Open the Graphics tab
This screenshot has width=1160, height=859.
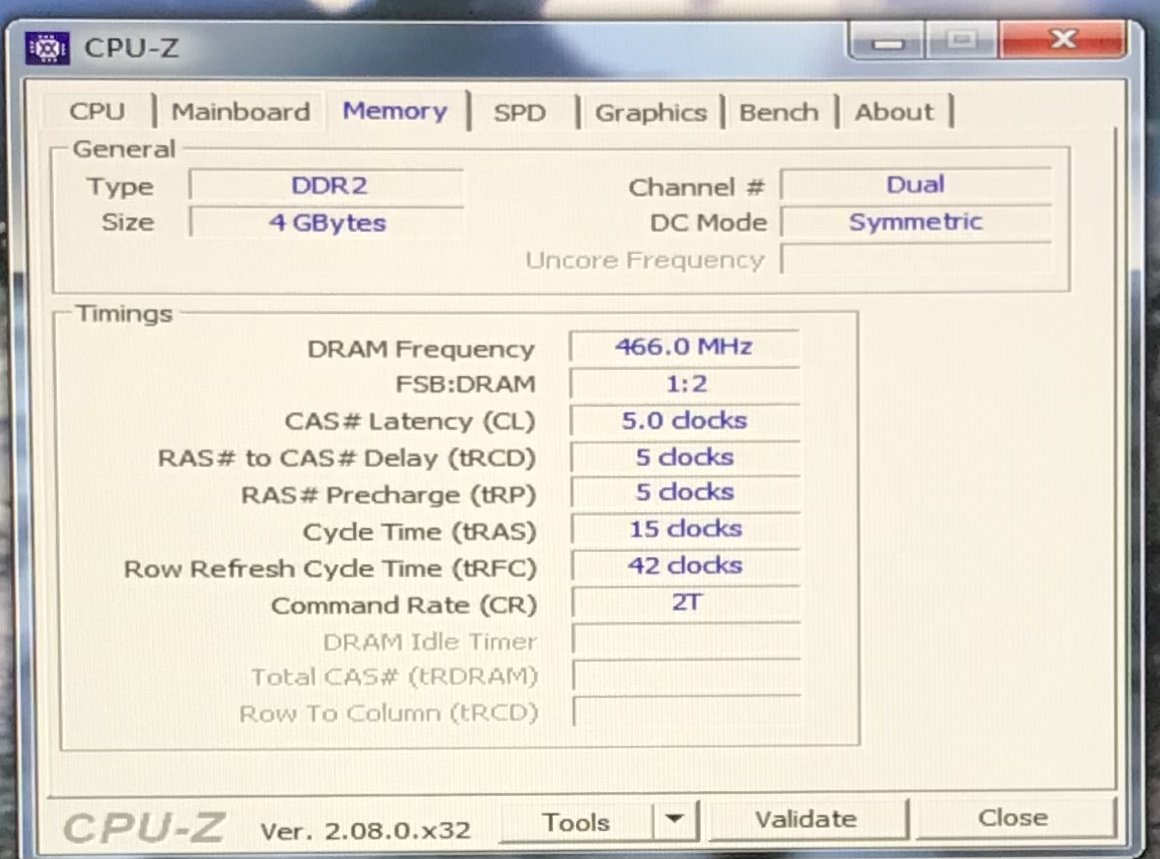[x=651, y=113]
